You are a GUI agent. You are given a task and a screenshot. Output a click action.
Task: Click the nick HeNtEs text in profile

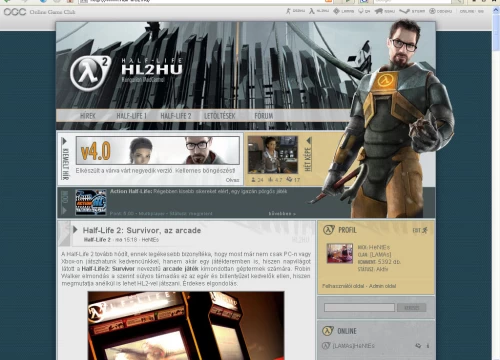pos(379,247)
